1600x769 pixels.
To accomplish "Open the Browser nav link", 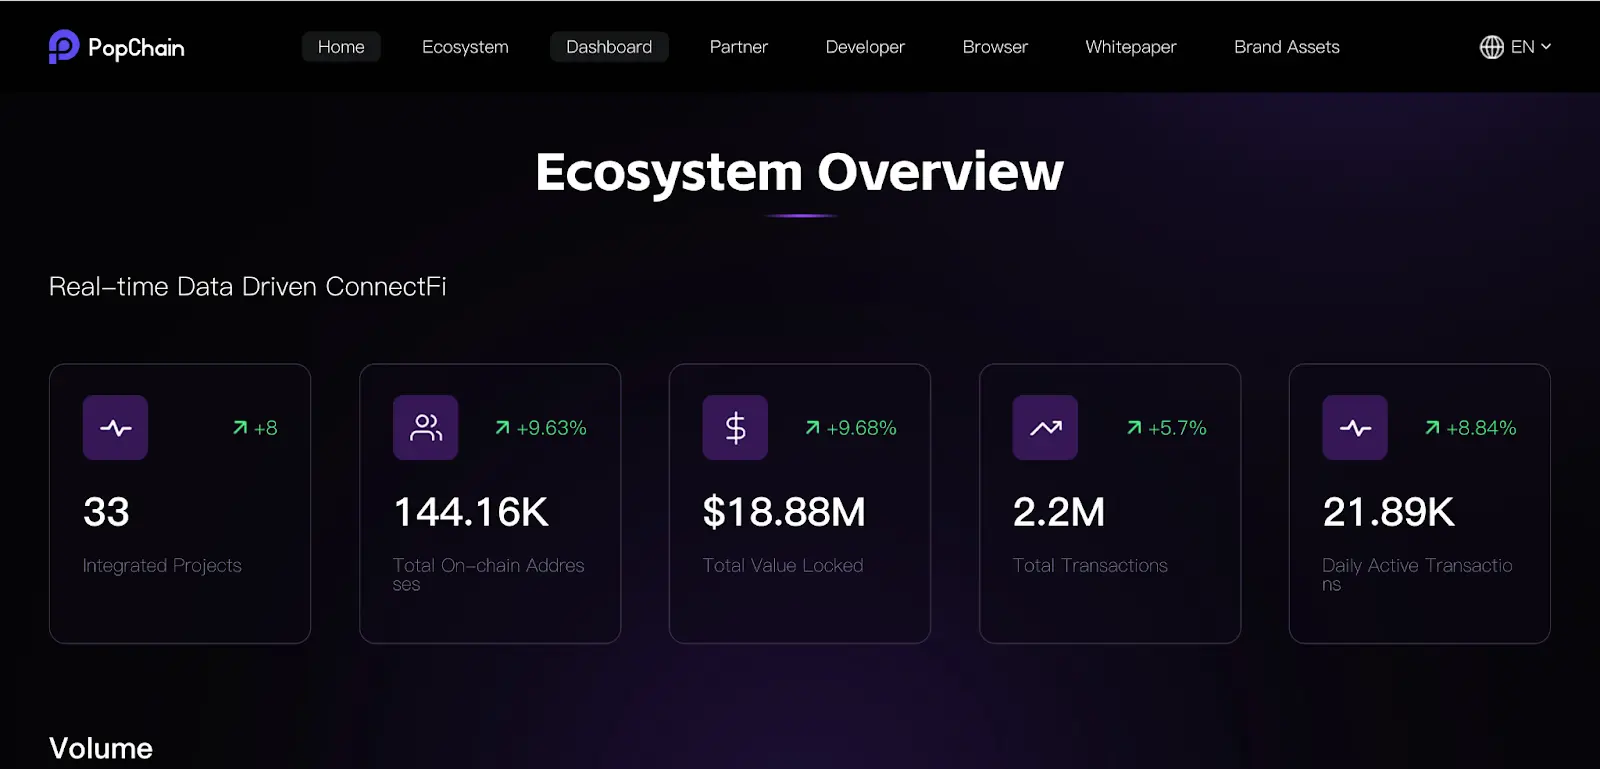I will click(995, 47).
